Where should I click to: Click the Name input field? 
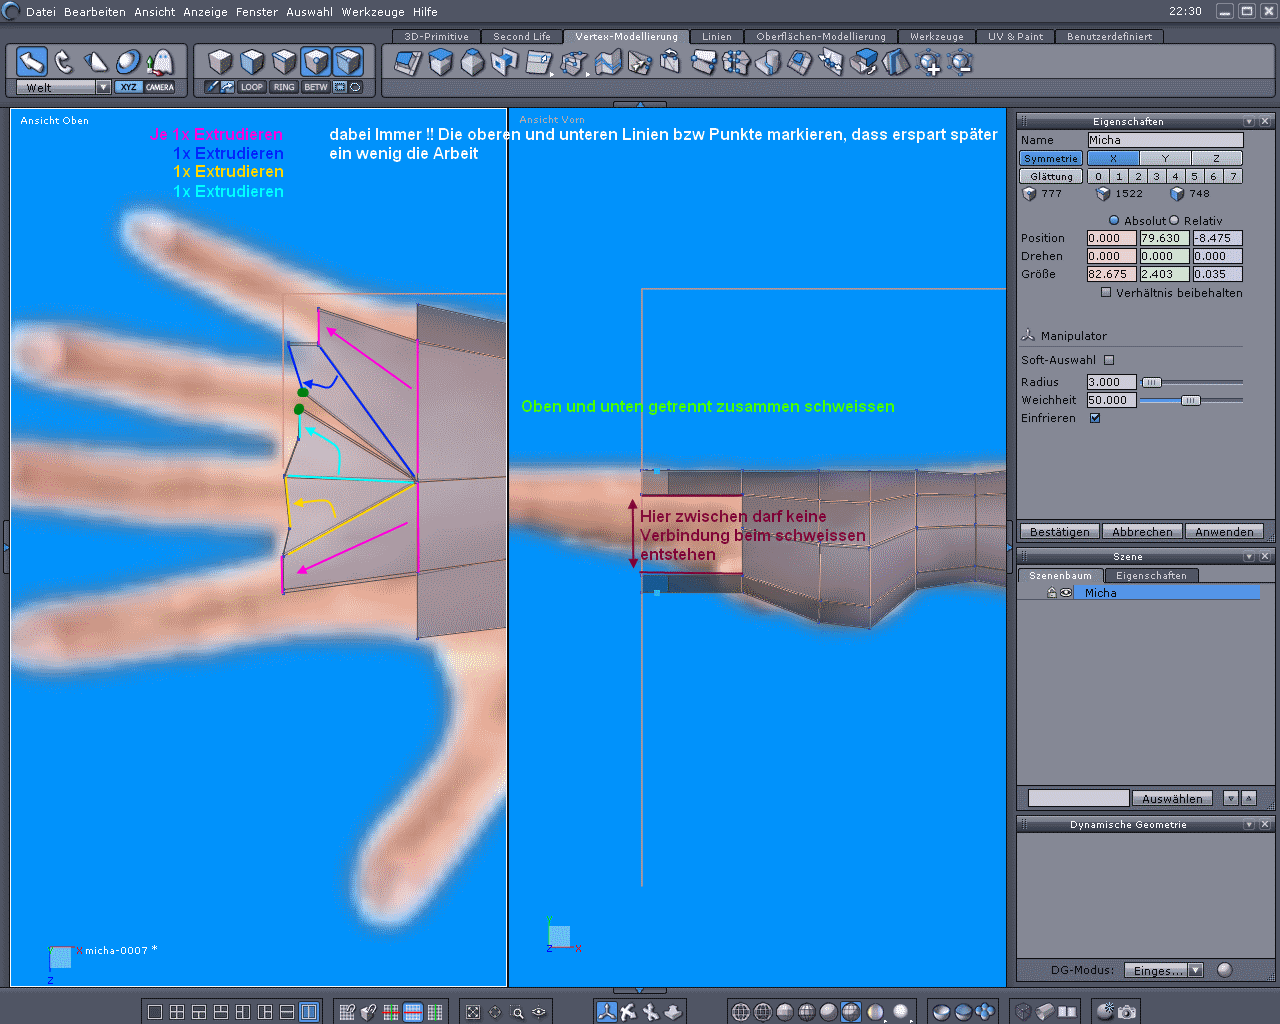coord(1165,140)
